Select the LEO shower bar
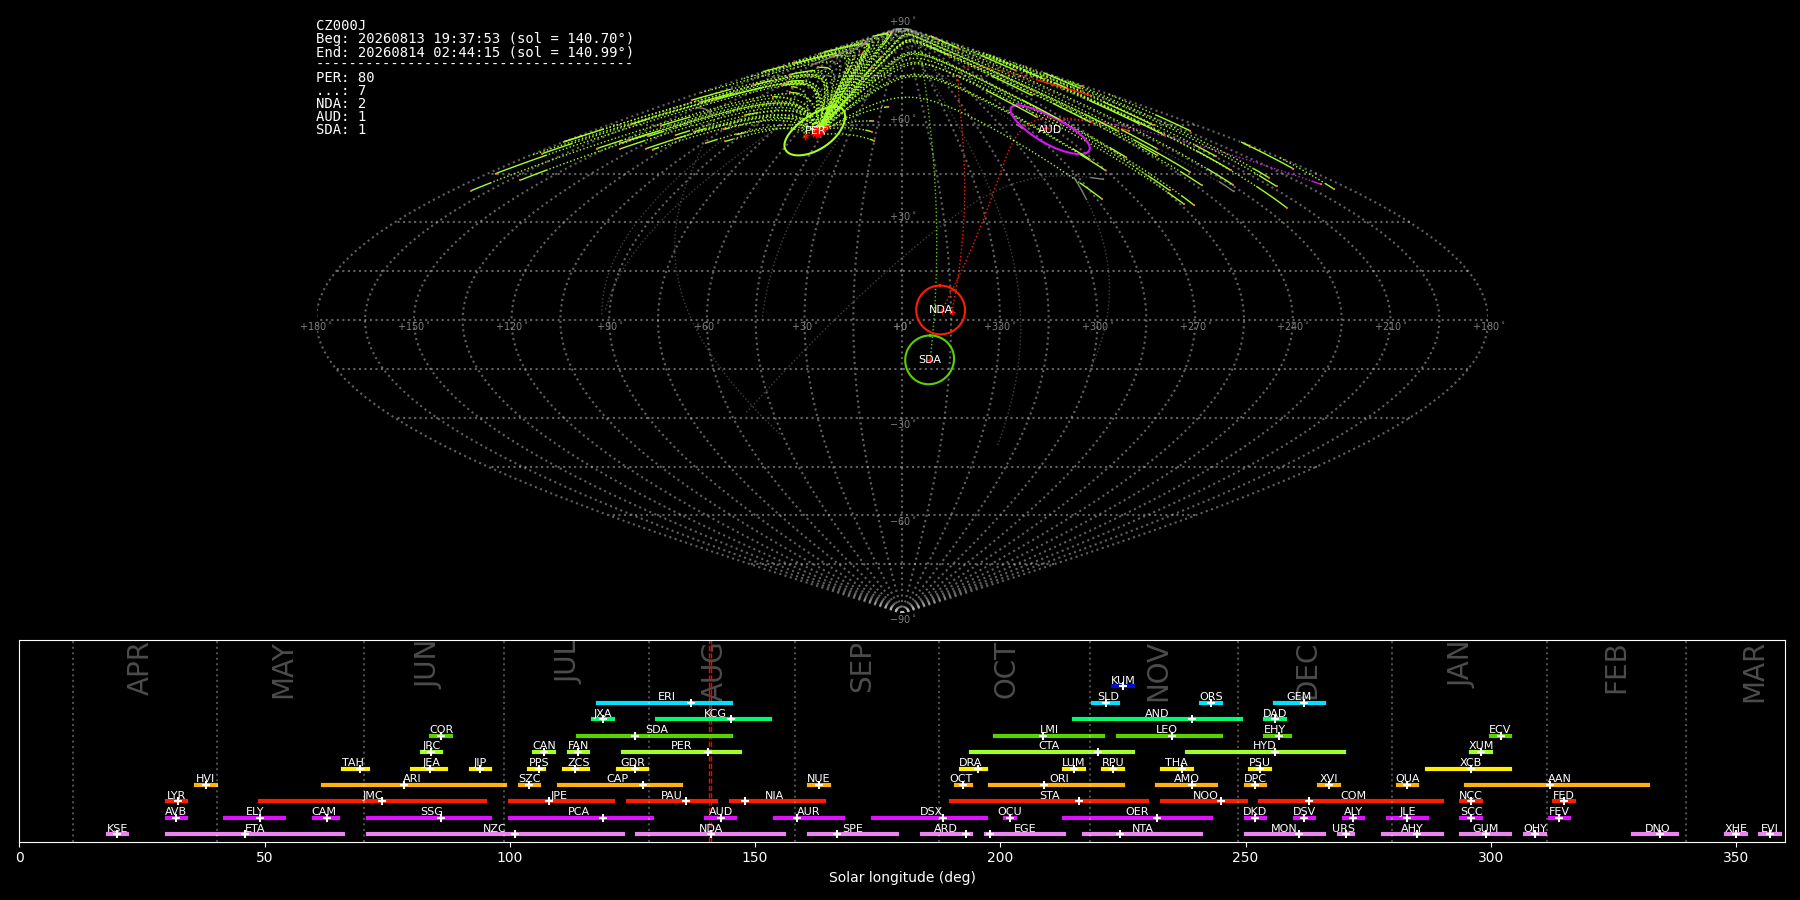1800x900 pixels. pos(1169,736)
